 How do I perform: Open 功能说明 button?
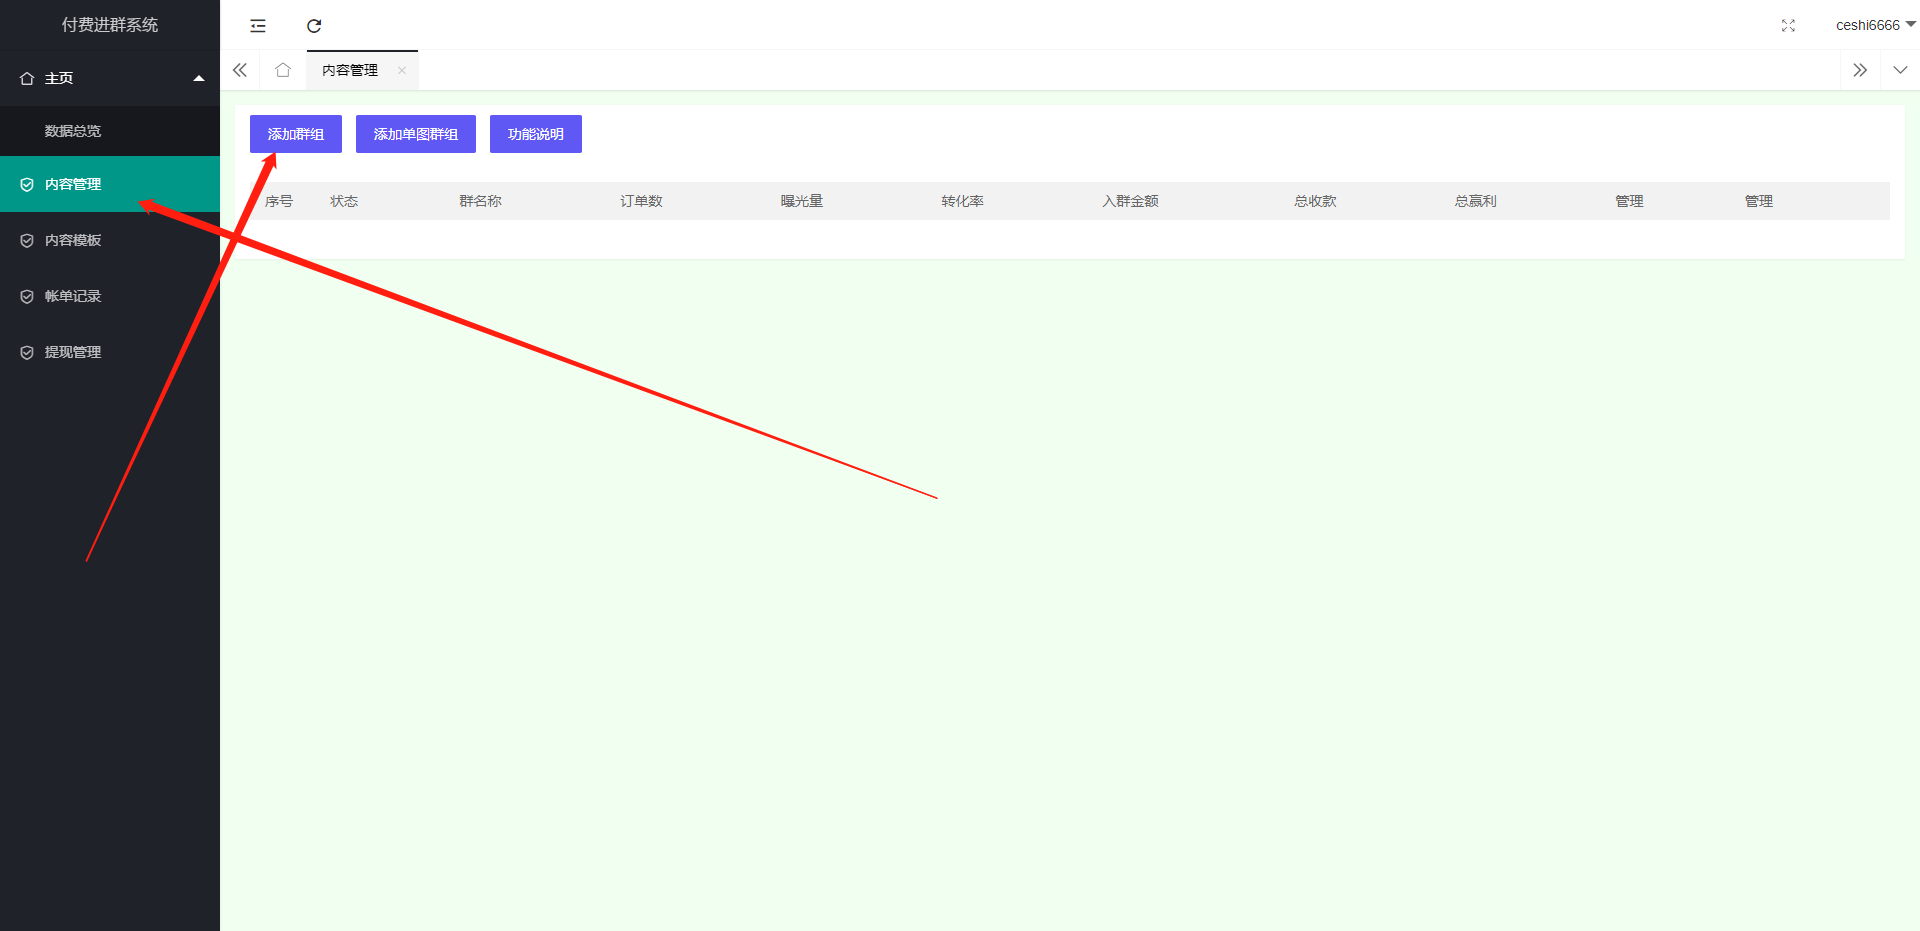click(536, 134)
